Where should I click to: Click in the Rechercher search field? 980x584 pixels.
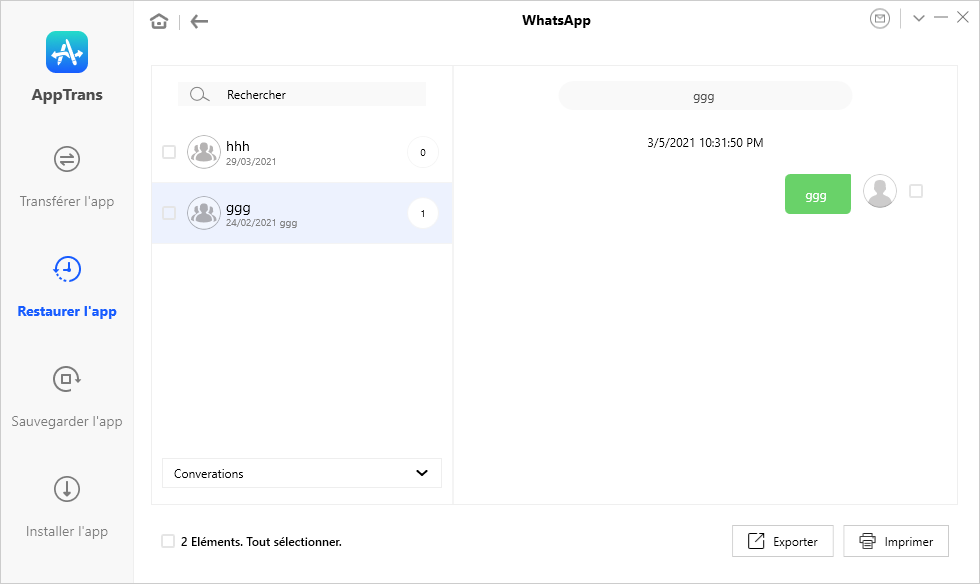click(302, 94)
